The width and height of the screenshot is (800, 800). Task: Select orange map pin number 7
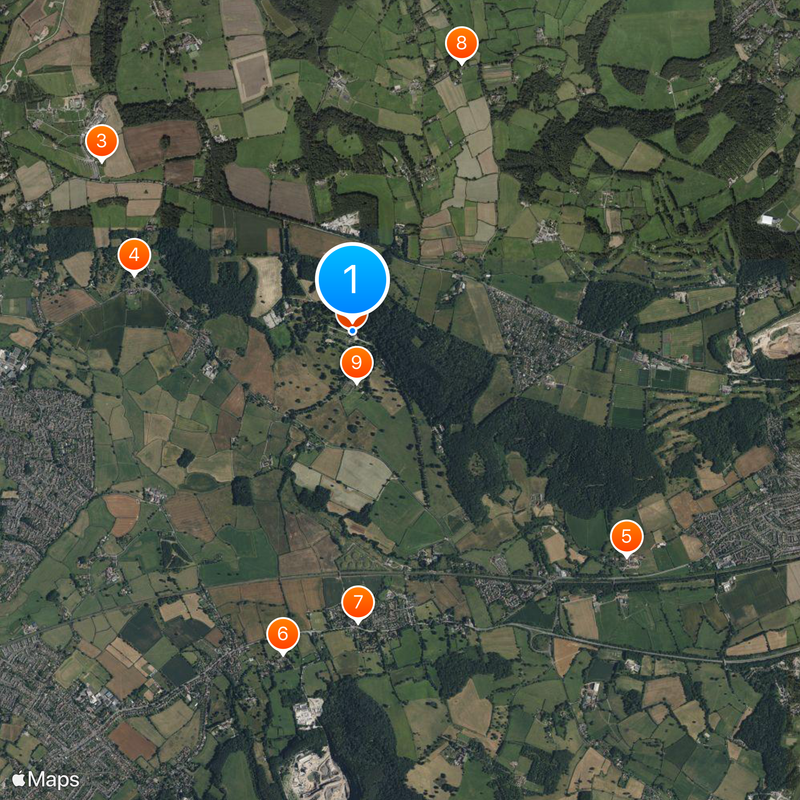(x=358, y=604)
